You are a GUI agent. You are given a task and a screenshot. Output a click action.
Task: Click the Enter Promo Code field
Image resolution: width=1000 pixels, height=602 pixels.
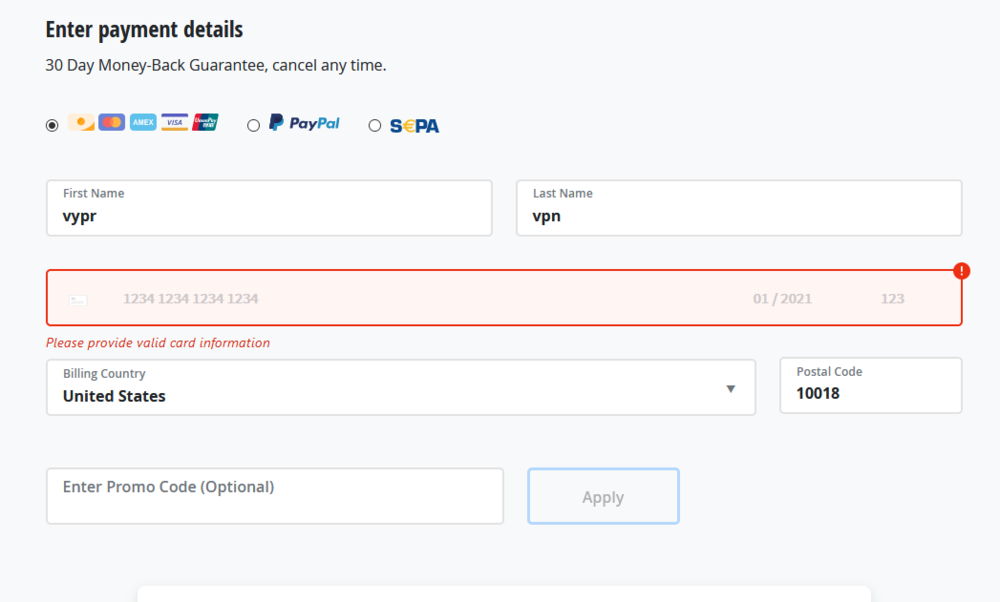point(274,496)
